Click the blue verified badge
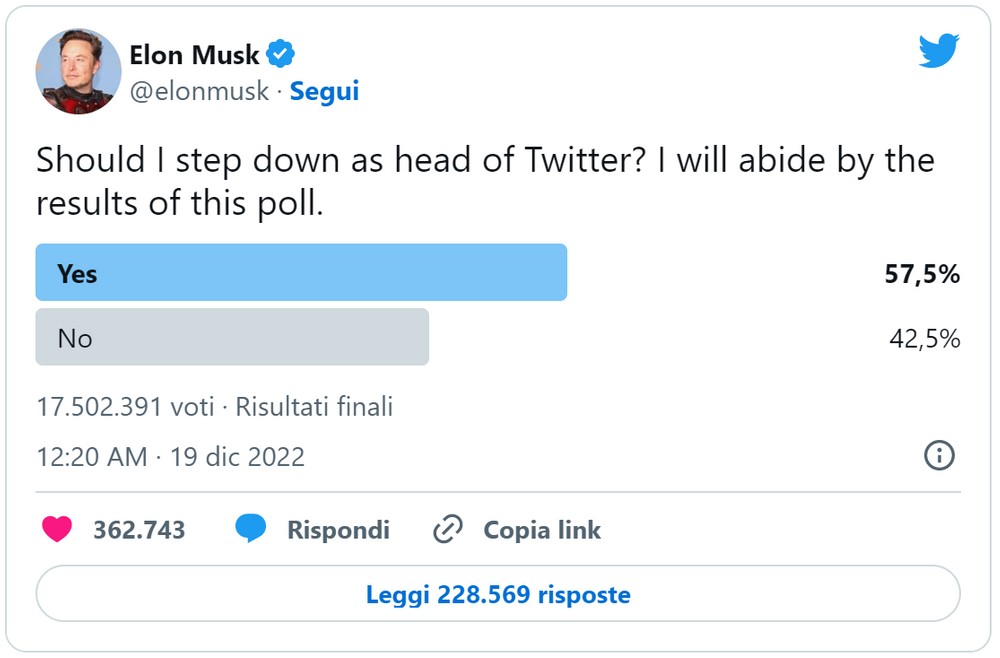This screenshot has width=1000, height=658. pos(280,54)
